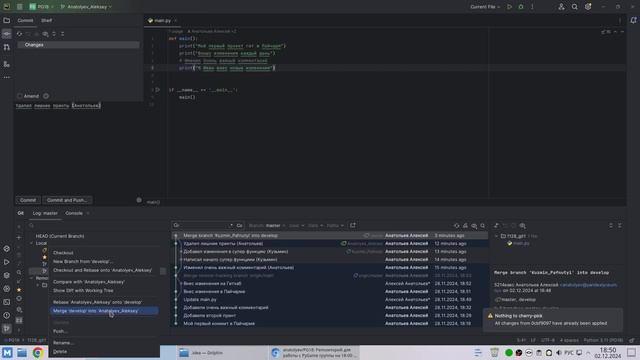
Task: Switch to the Shelf tab
Action: [x=47, y=20]
